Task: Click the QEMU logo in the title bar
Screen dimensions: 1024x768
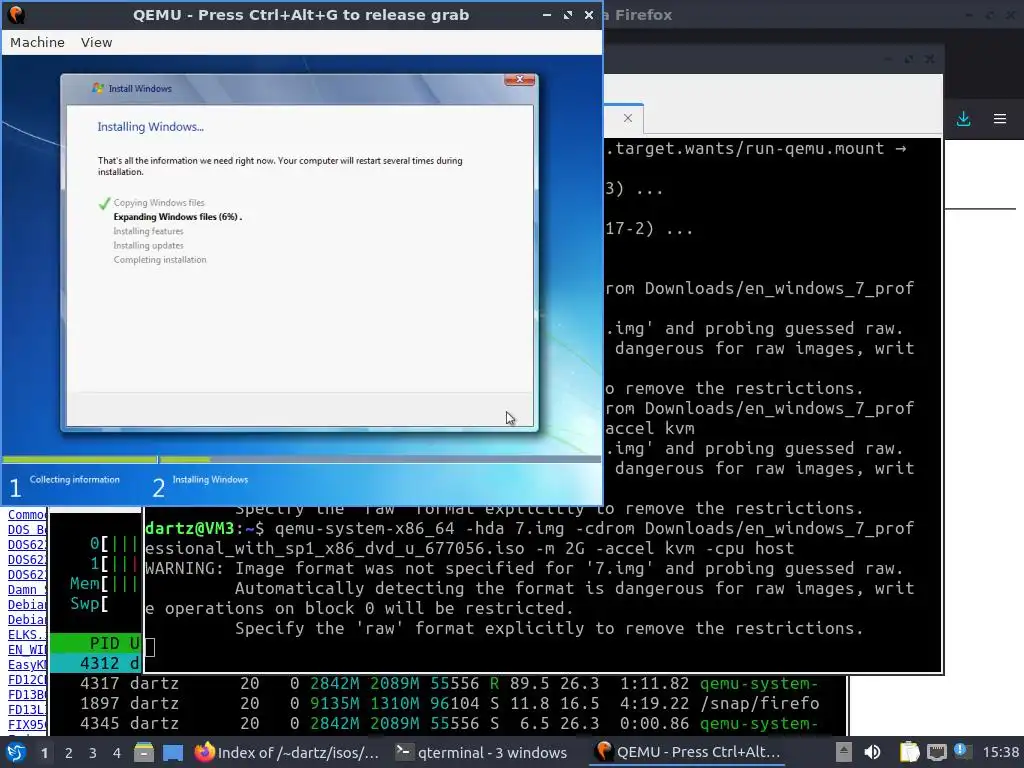Action: [x=16, y=14]
